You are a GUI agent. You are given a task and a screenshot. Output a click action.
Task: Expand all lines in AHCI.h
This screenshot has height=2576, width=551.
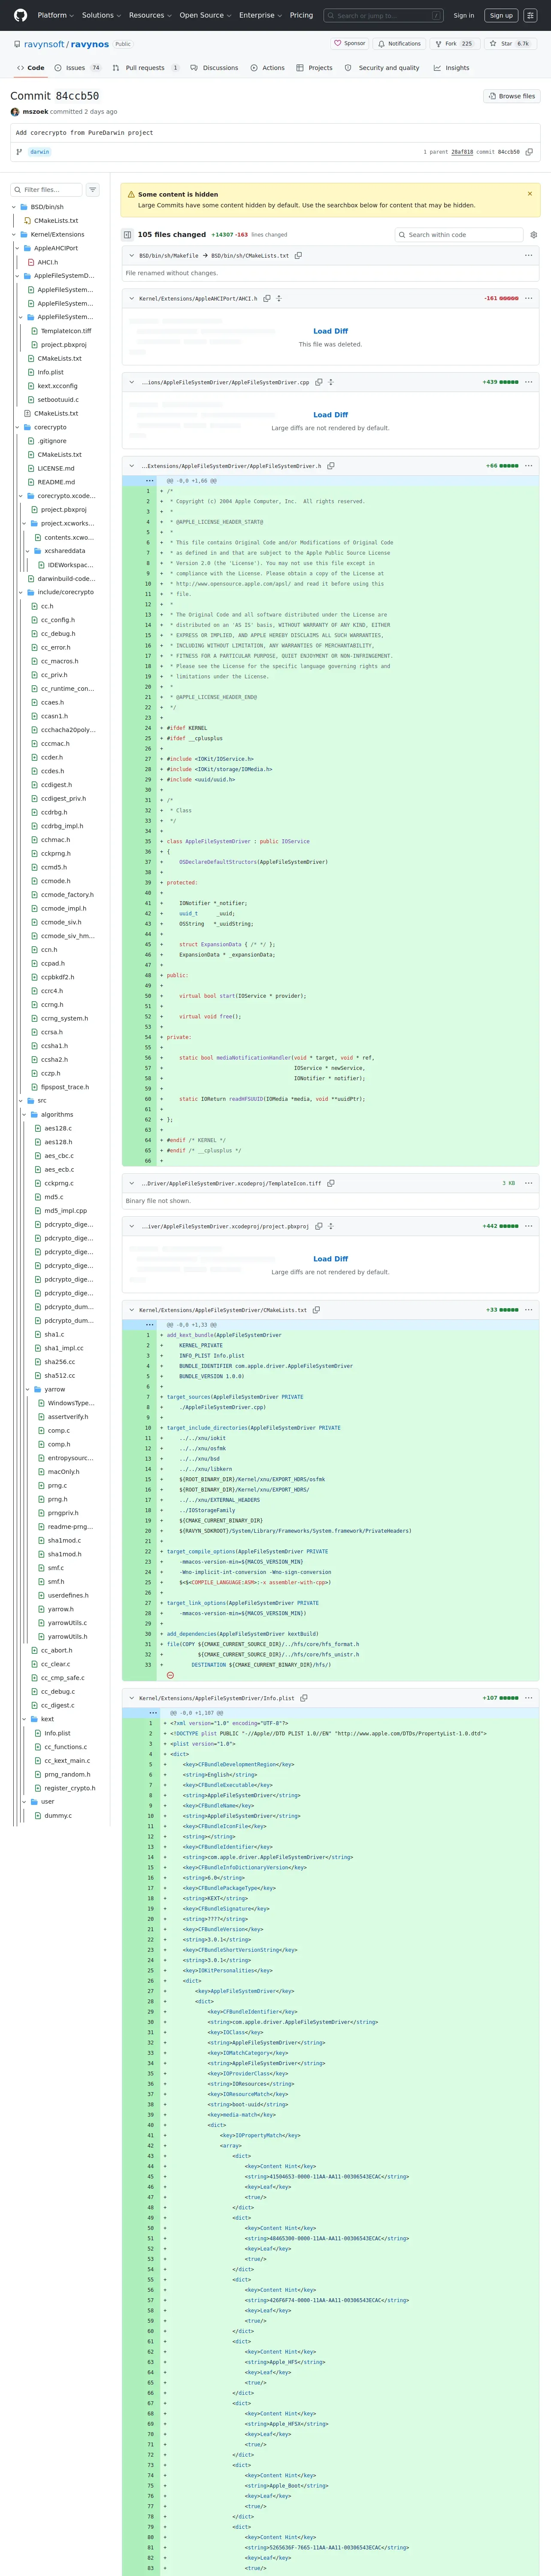pyautogui.click(x=279, y=298)
